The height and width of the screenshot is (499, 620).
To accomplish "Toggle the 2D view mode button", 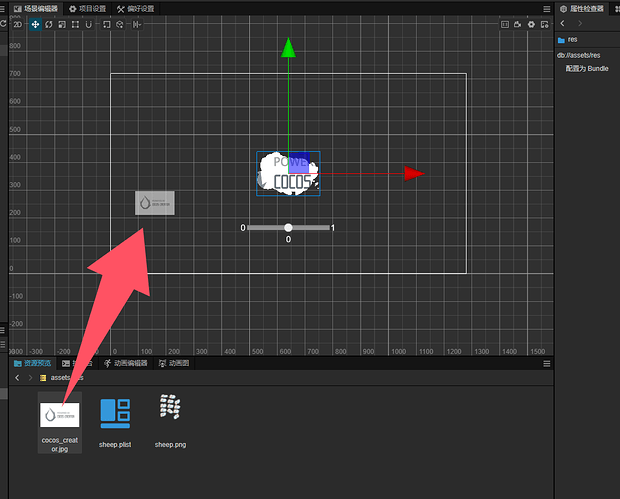I will (x=17, y=25).
